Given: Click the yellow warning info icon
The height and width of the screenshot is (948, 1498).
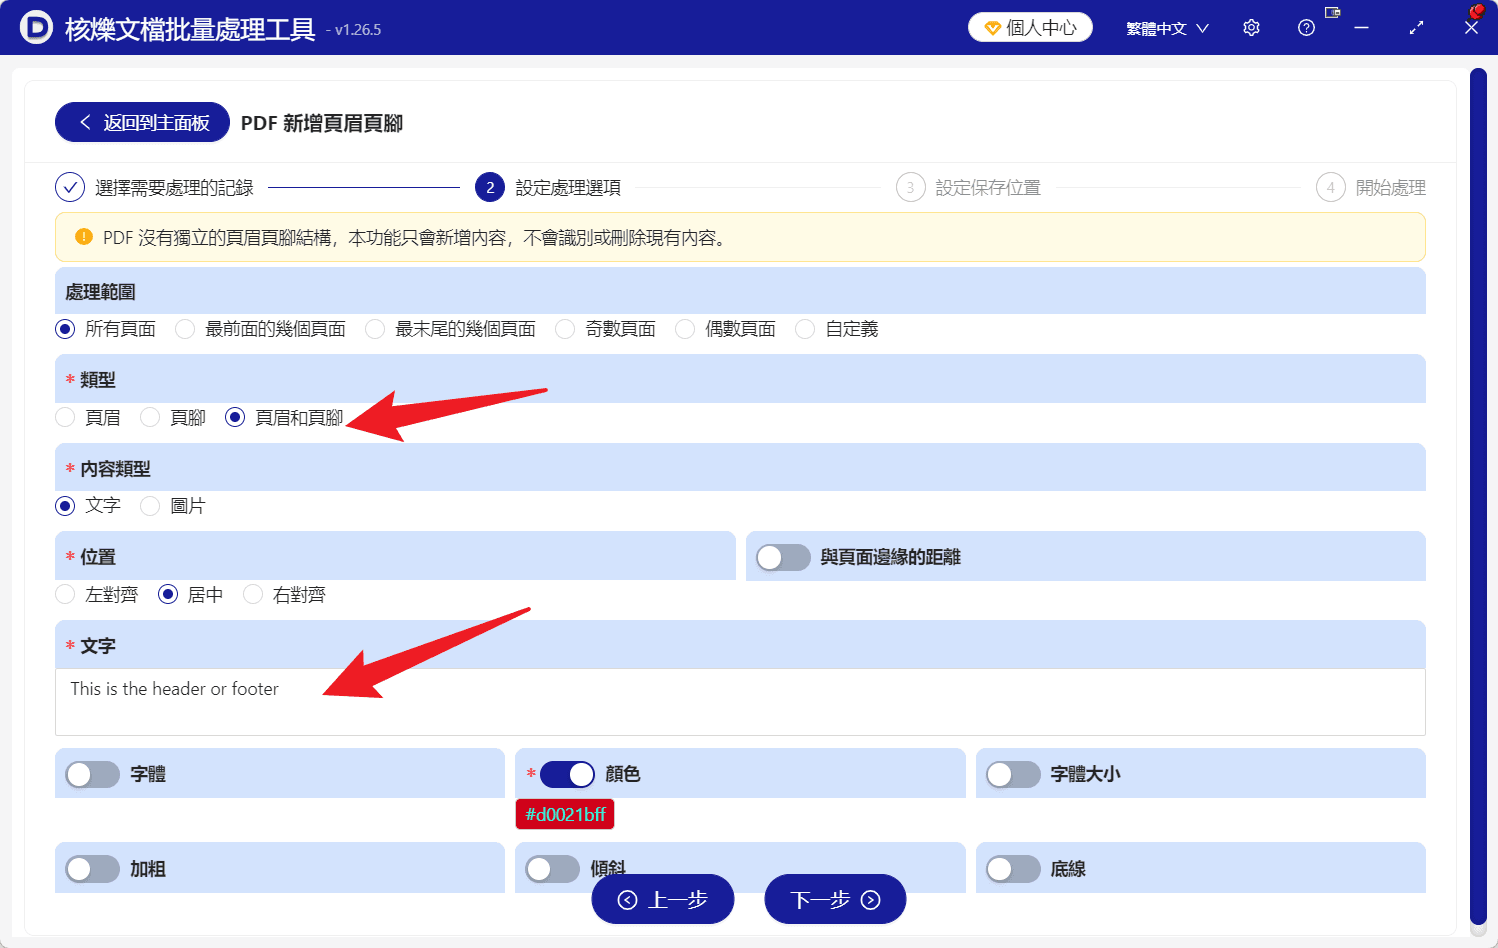Looking at the screenshot, I should point(84,237).
